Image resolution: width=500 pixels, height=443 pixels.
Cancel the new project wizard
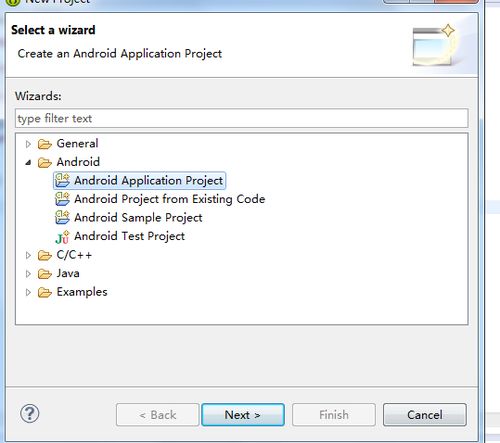point(425,415)
